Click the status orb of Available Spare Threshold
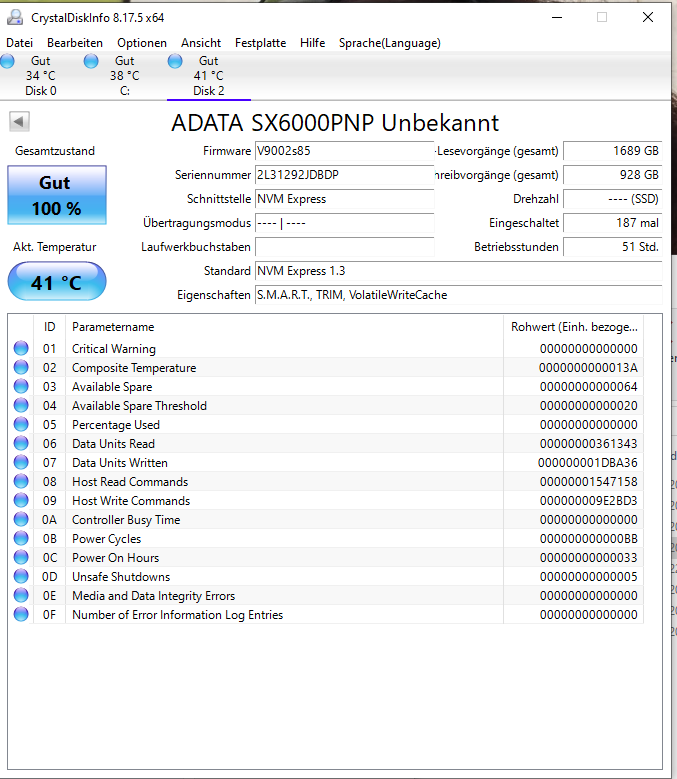677x779 pixels. tap(21, 405)
